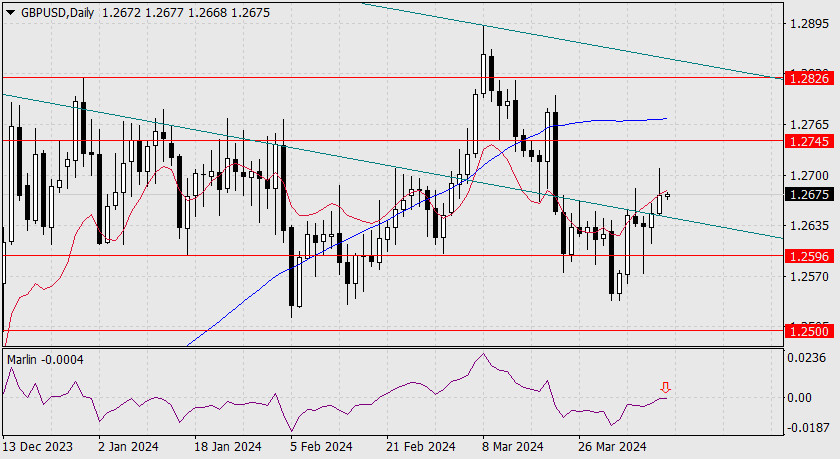Click the latest small candlestick at 1.2675
Screen dimensions: 840x459
[x=667, y=195]
